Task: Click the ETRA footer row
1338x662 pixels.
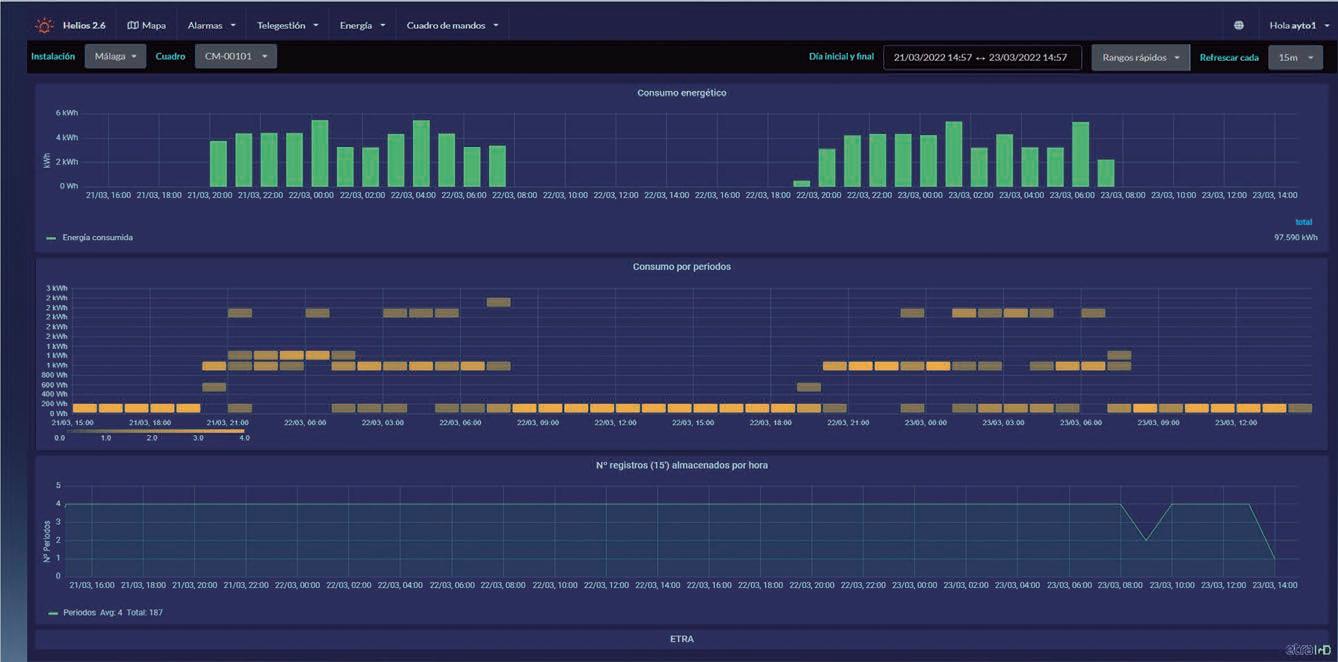Action: tap(682, 639)
